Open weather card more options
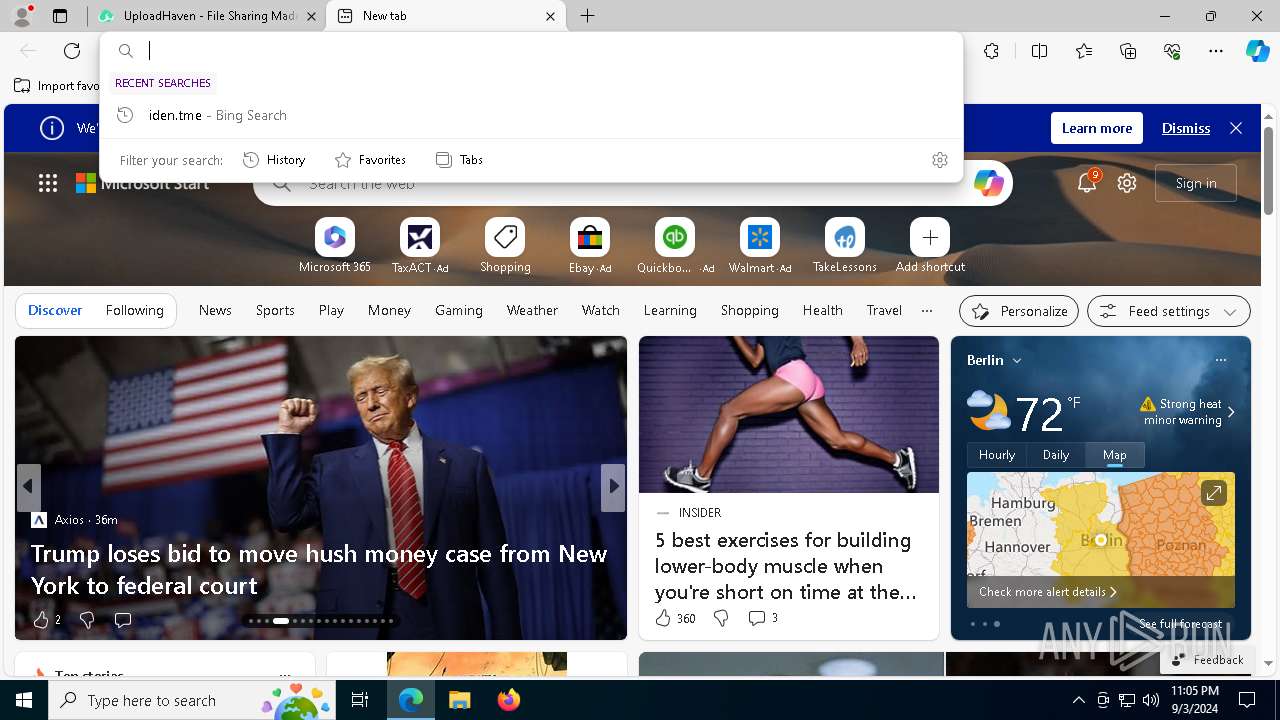This screenshot has height=720, width=1280. (1220, 360)
